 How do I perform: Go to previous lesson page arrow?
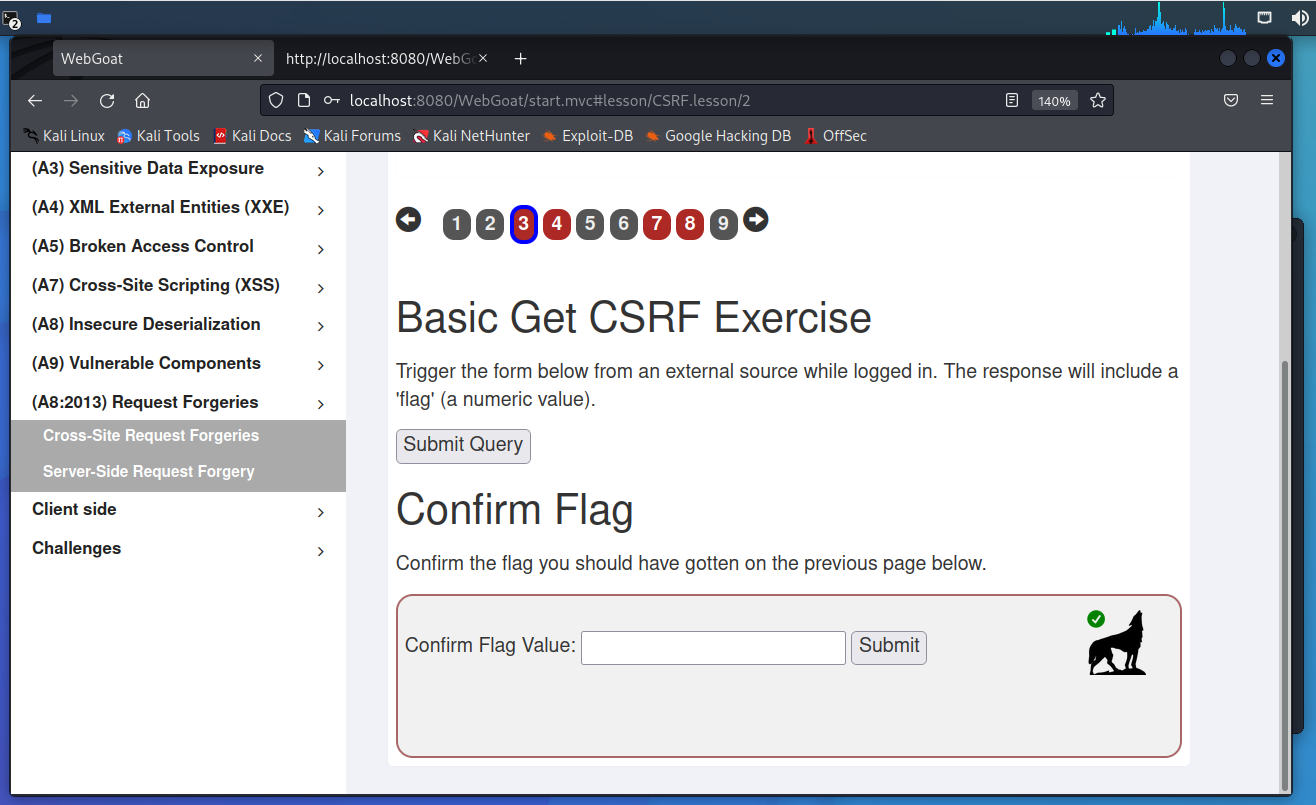(408, 220)
